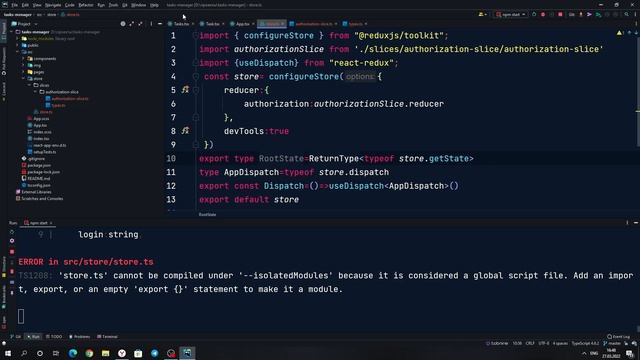Open the Navigate menu
Screen dimensions: 640x360
[x=53, y=5]
